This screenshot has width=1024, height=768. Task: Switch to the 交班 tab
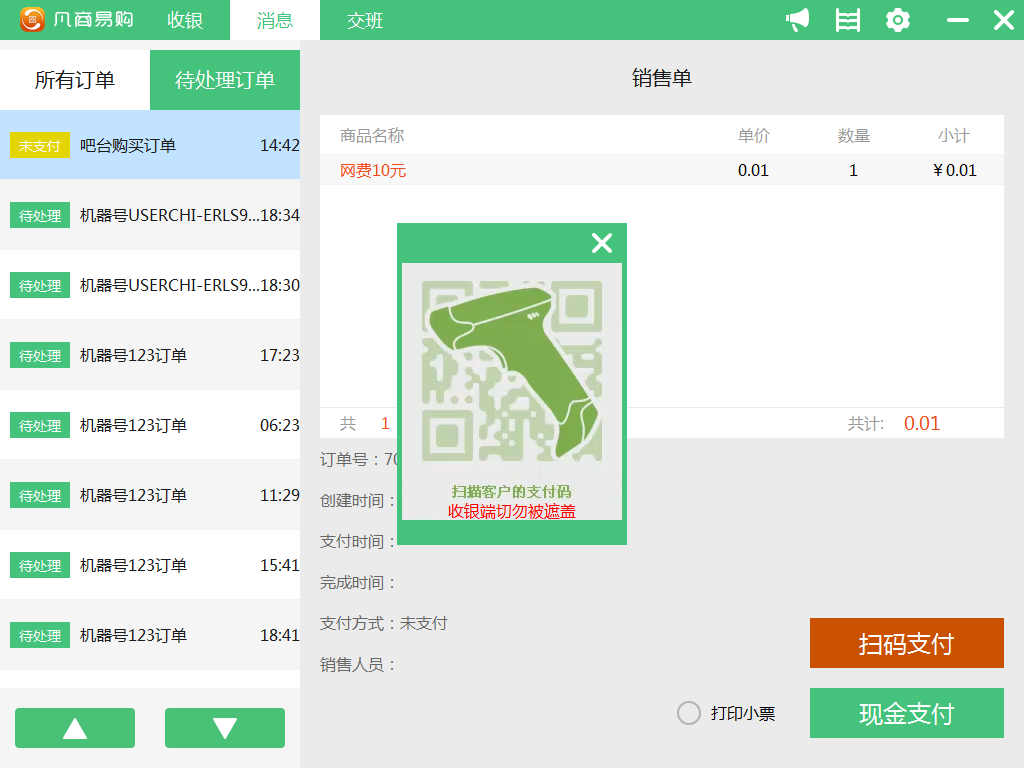[364, 20]
